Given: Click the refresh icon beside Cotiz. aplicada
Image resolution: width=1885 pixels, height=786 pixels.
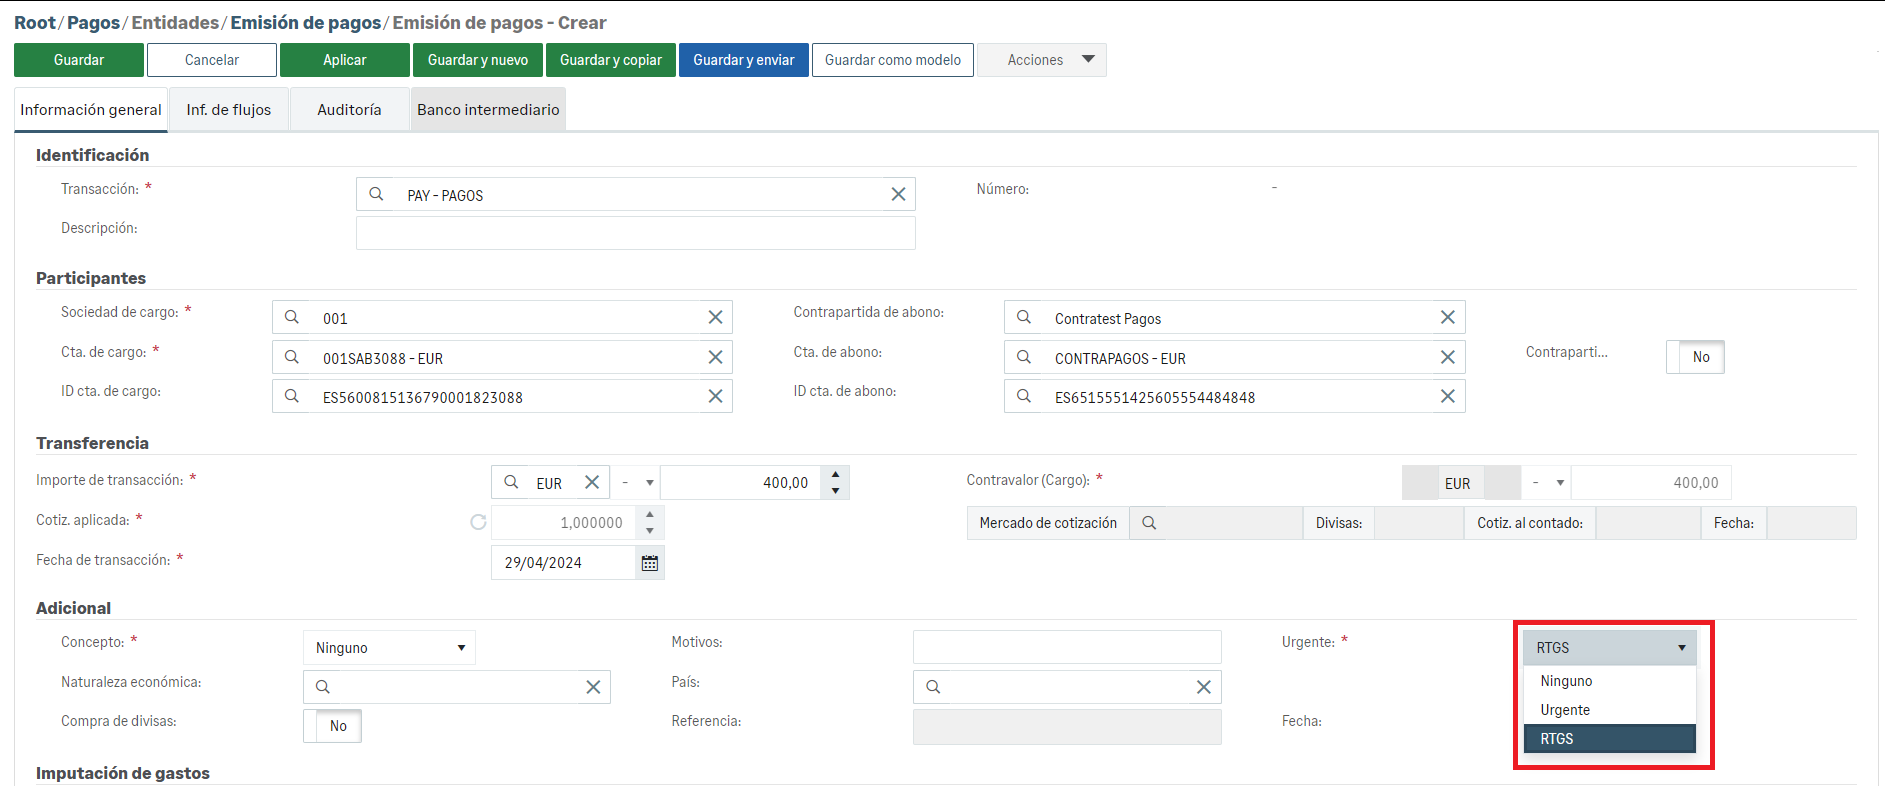Looking at the screenshot, I should 478,522.
